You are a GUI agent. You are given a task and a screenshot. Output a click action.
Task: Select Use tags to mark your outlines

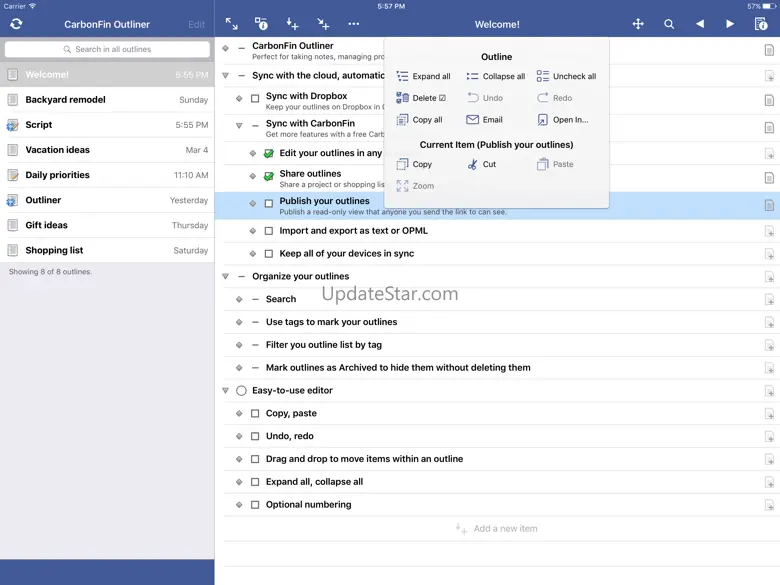(497, 322)
